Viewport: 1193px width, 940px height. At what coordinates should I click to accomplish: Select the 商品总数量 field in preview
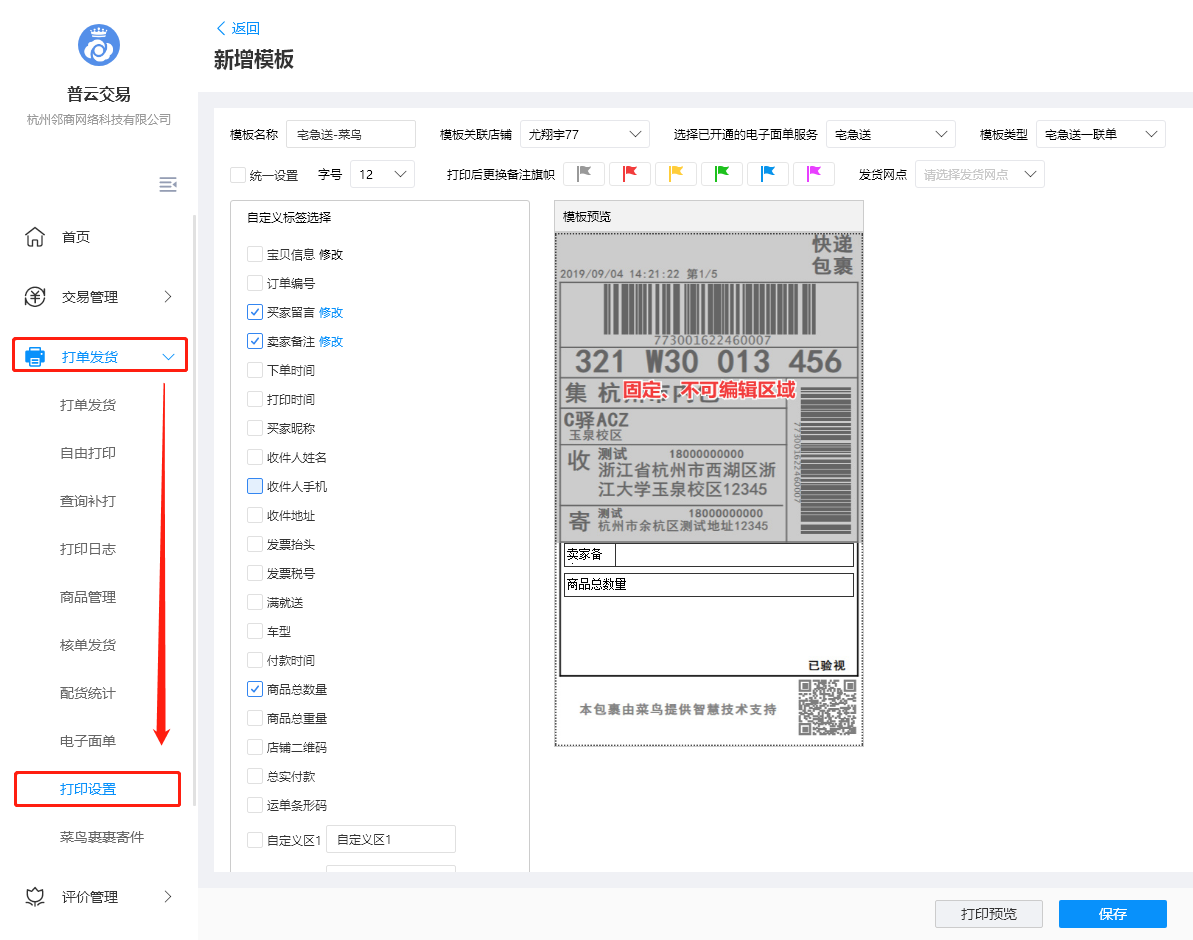(708, 585)
